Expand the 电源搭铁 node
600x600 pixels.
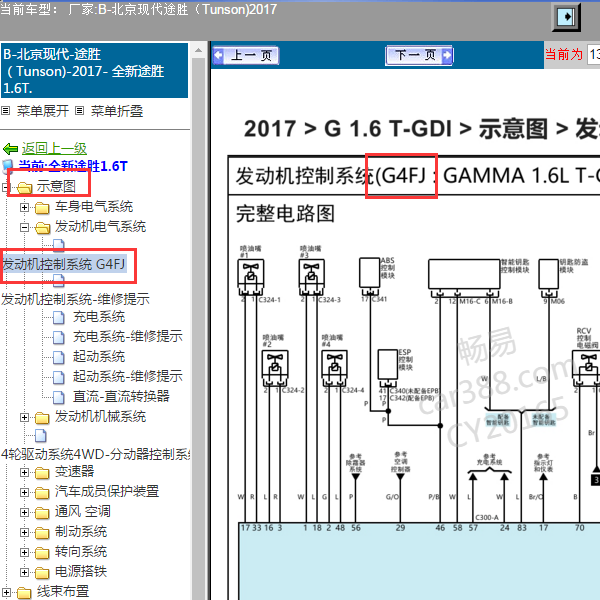point(24,572)
